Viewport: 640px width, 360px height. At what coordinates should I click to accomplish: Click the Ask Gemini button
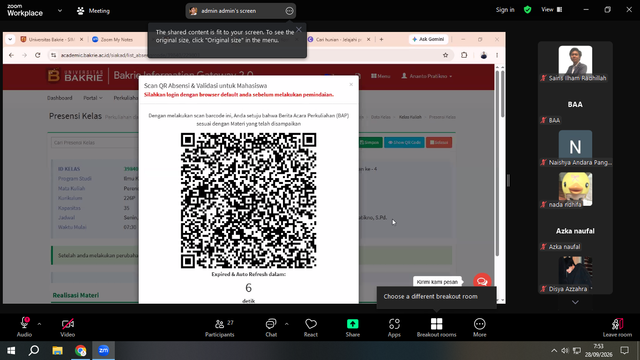click(x=428, y=39)
